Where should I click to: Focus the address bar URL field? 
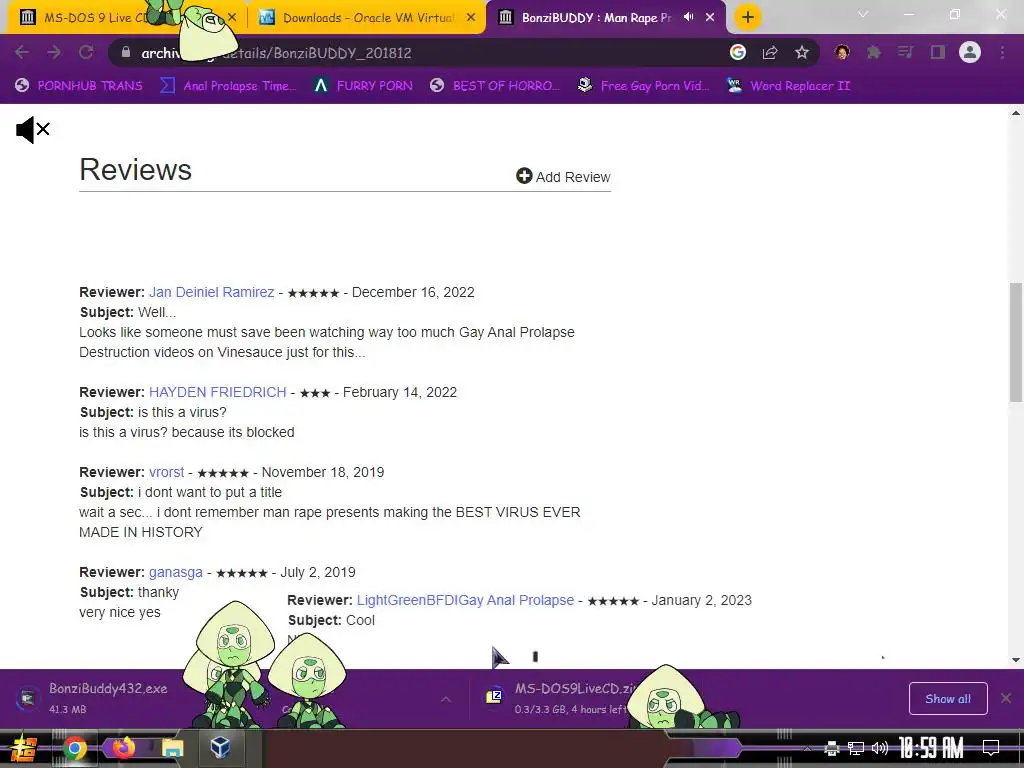[x=418, y=53]
